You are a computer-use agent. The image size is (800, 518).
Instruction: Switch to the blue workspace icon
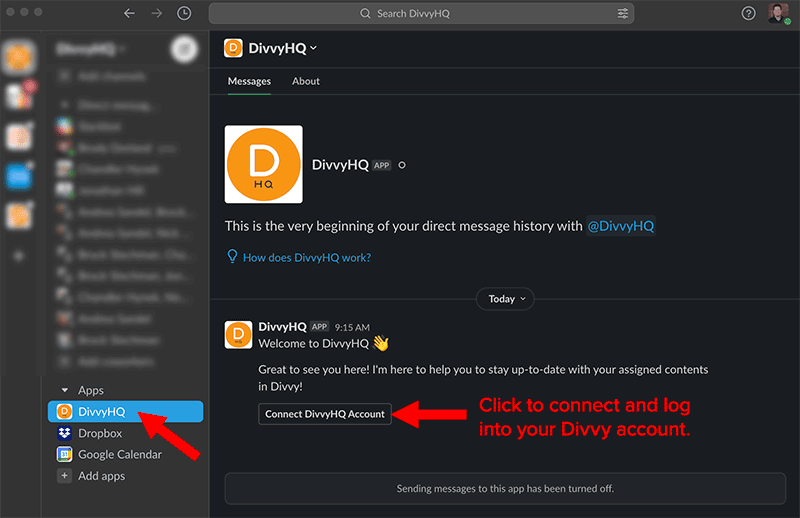(x=19, y=177)
